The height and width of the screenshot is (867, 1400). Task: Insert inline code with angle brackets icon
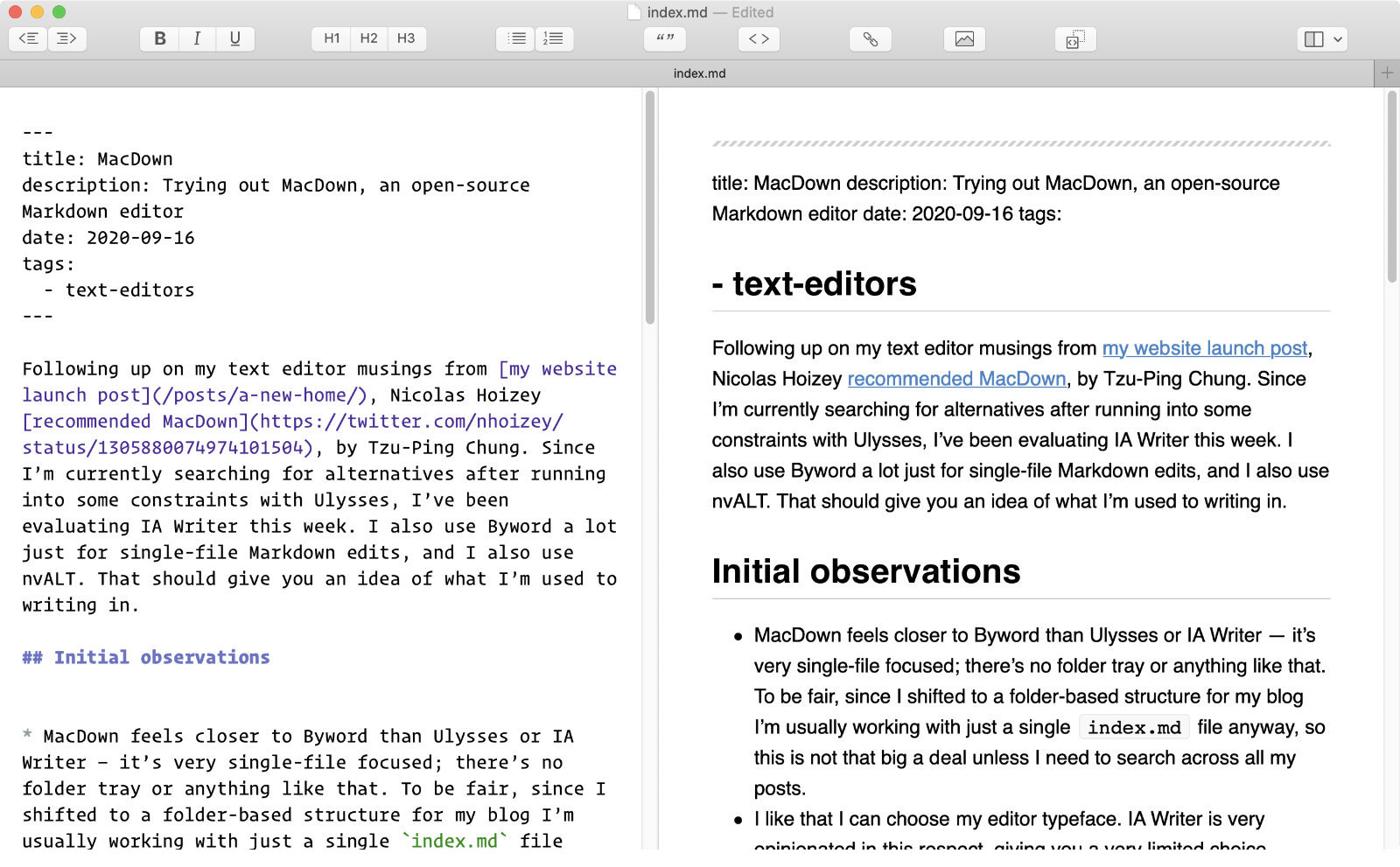(x=759, y=39)
